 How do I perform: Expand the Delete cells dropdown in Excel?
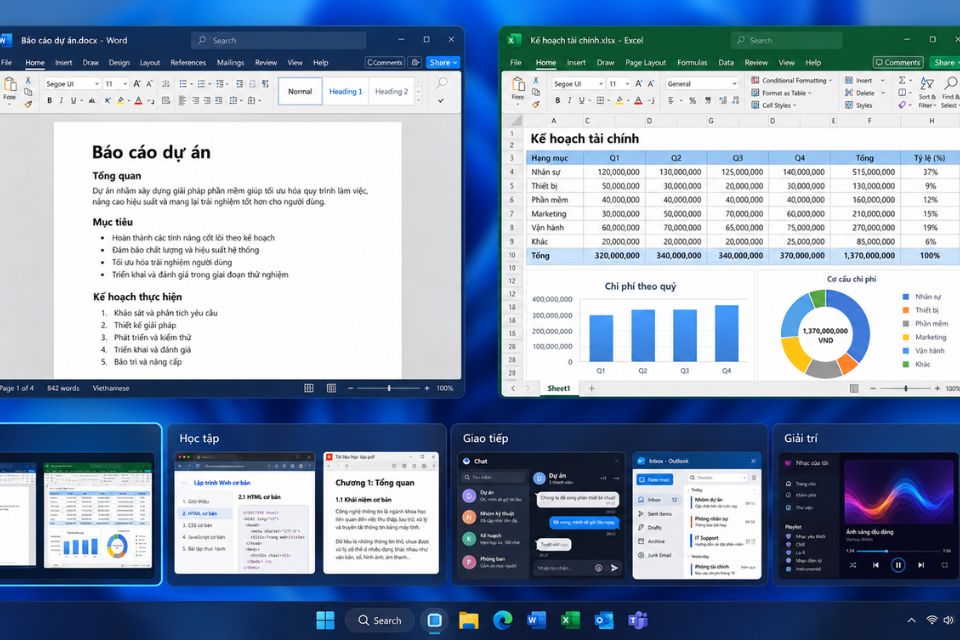point(882,92)
